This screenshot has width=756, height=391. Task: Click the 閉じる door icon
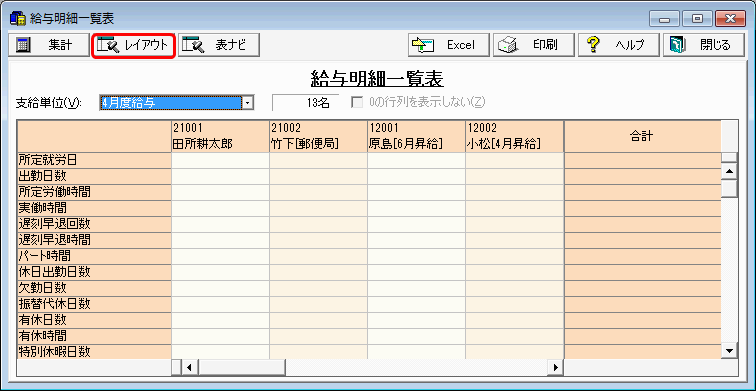(x=678, y=45)
